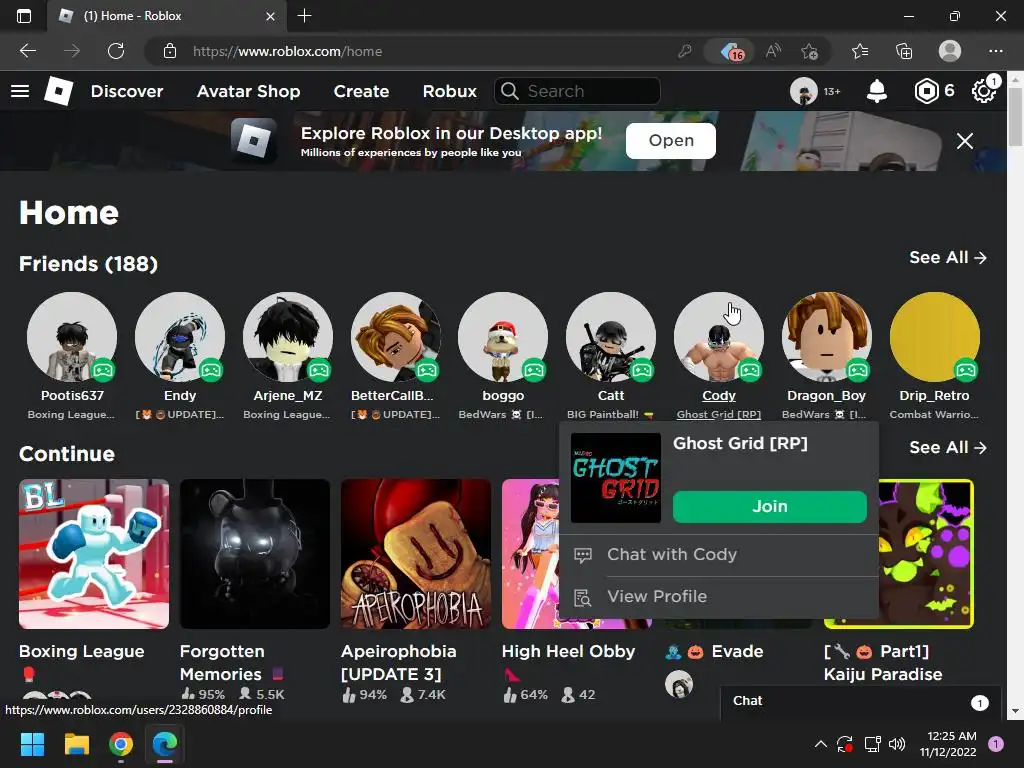Open volume control in system tray

click(897, 744)
